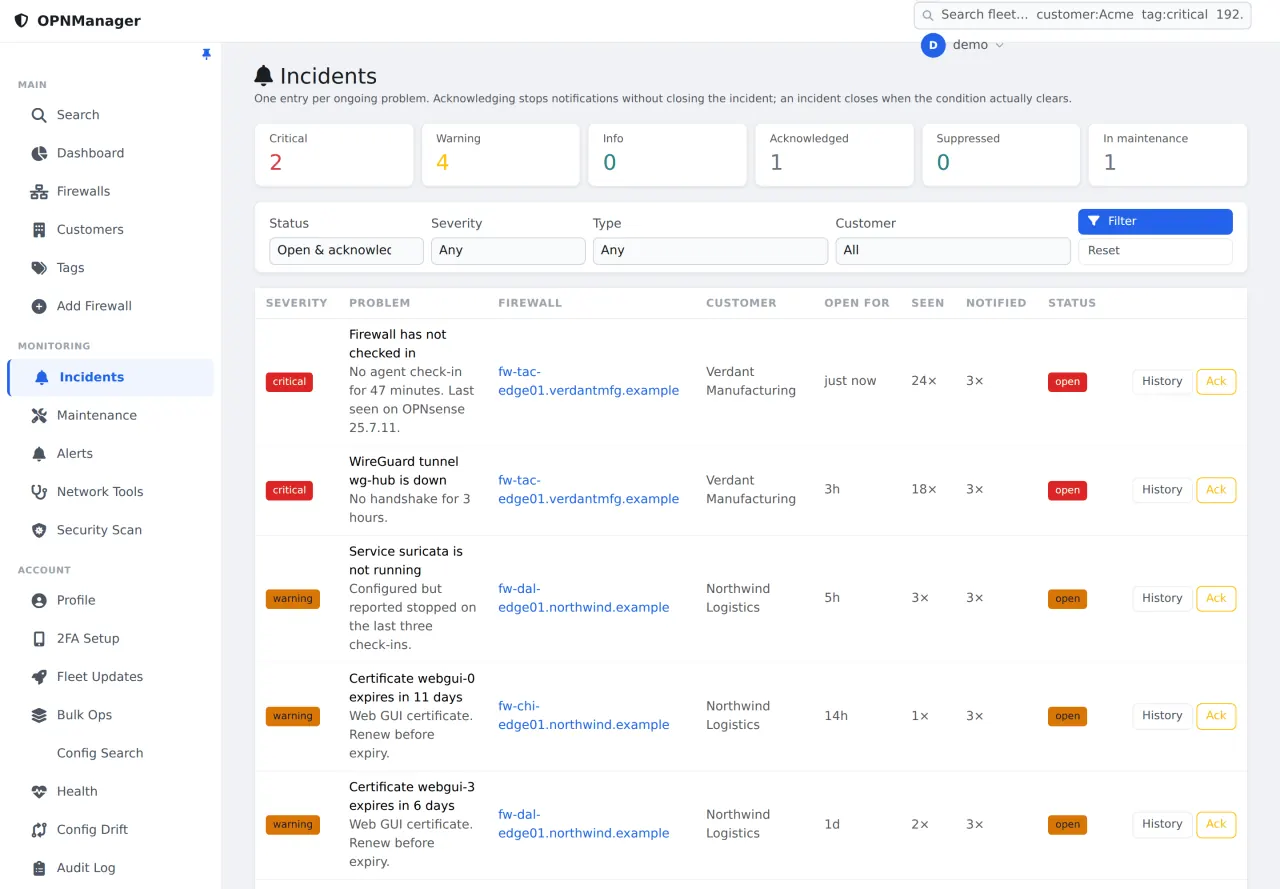Select the Dashboard menu item
The image size is (1280, 889).
coord(110,153)
